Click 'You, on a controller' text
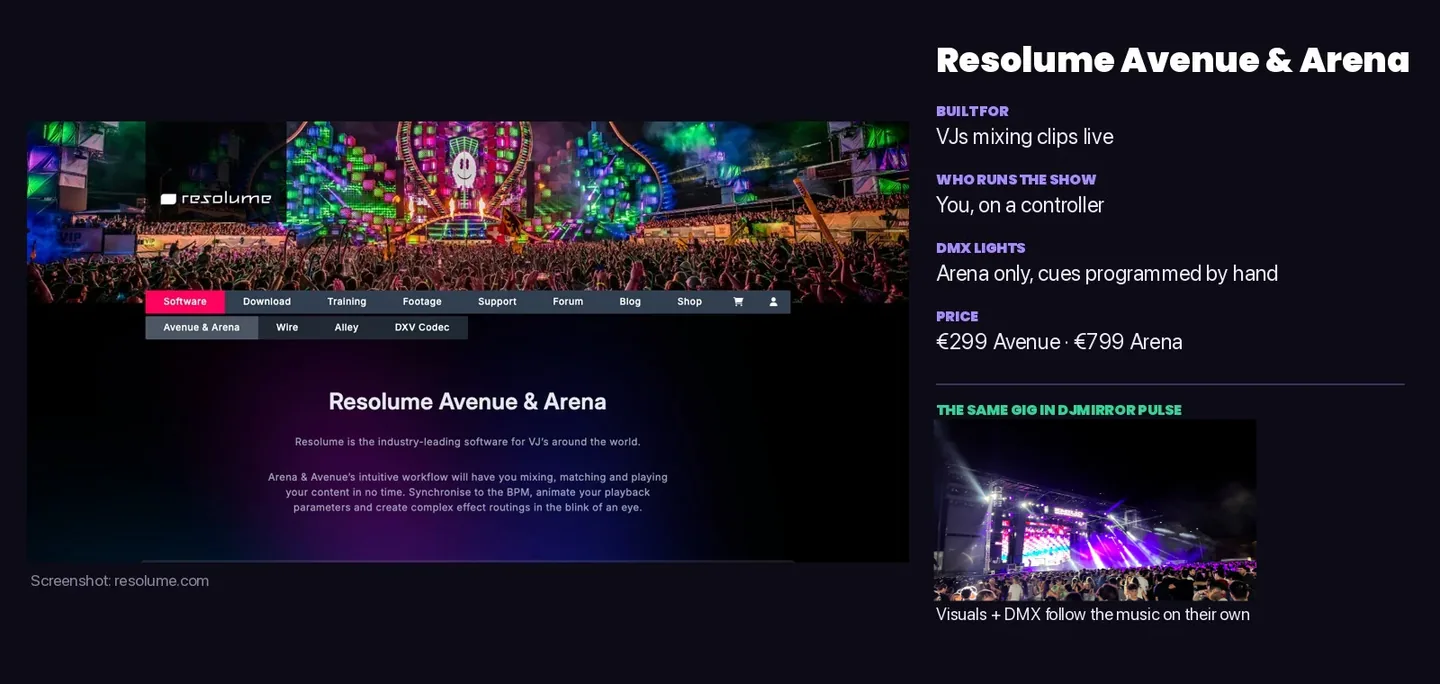This screenshot has height=684, width=1440. [1020, 205]
